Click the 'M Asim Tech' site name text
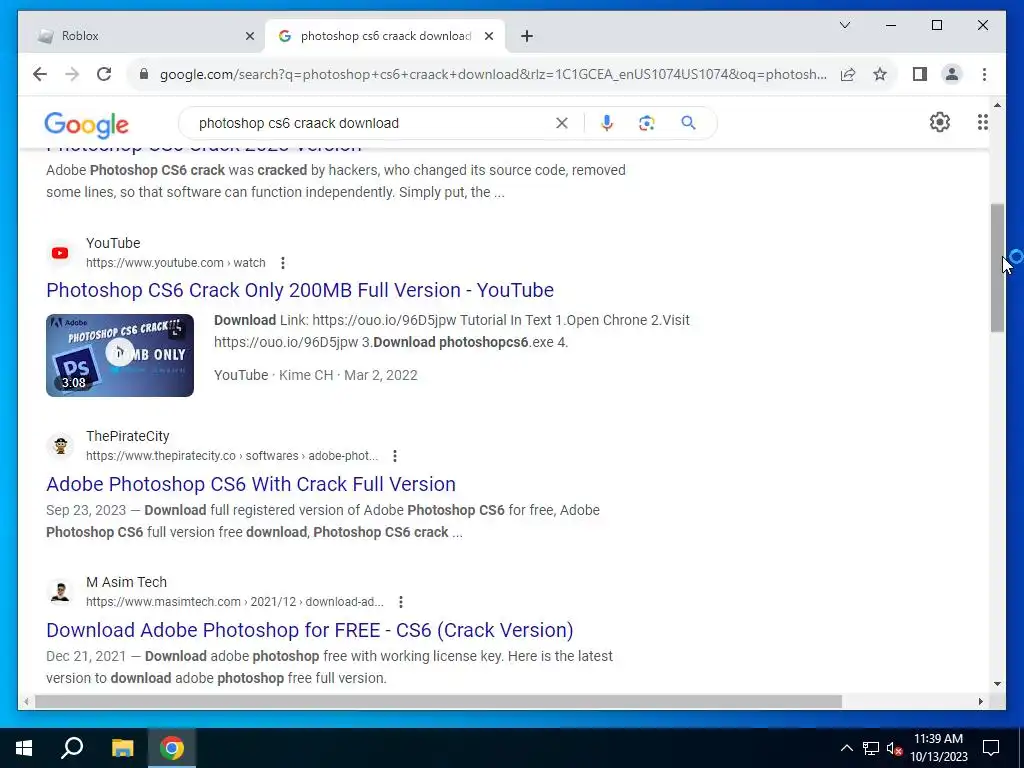 click(126, 582)
